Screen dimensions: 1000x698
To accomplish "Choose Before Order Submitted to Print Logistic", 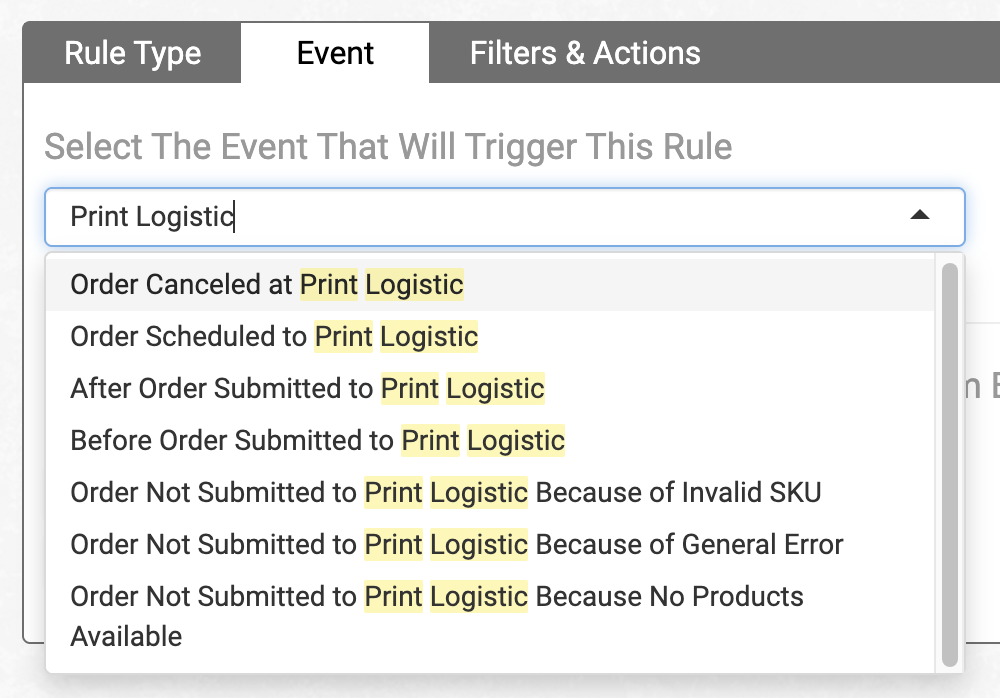I will (x=317, y=441).
